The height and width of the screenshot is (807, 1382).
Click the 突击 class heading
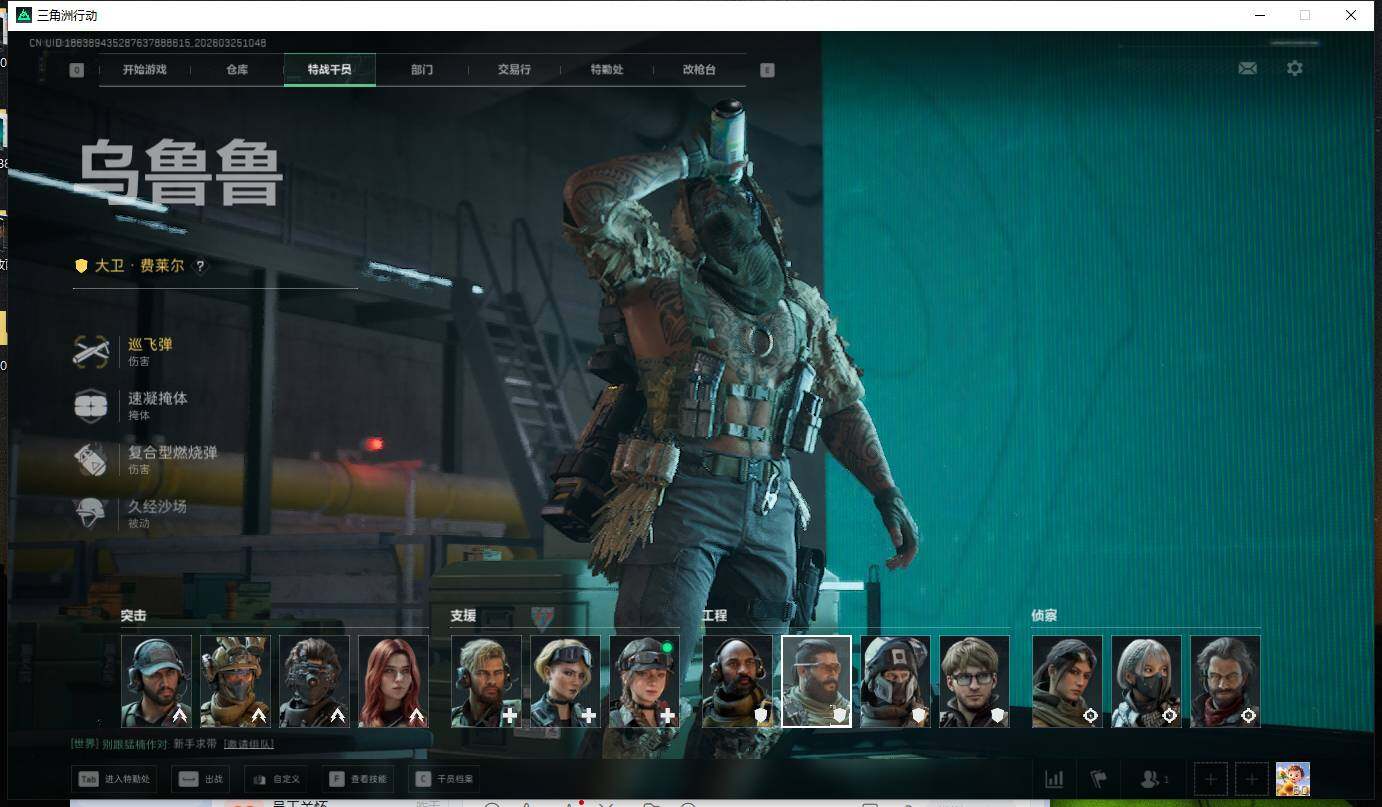134,616
